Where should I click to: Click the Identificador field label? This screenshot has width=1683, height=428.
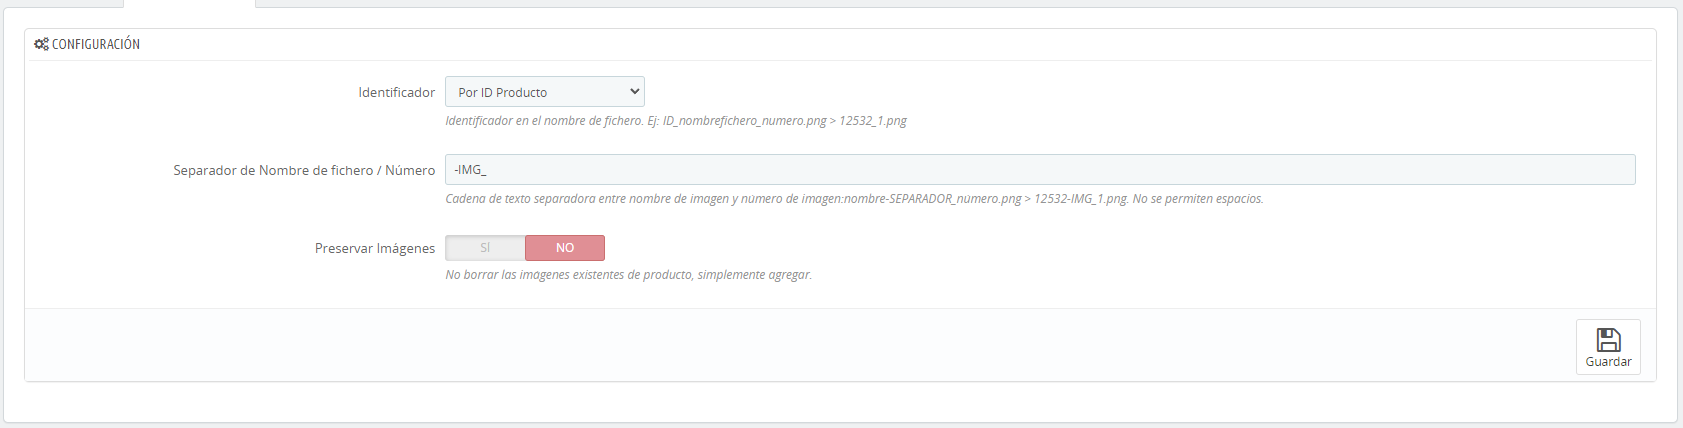pyautogui.click(x=396, y=92)
